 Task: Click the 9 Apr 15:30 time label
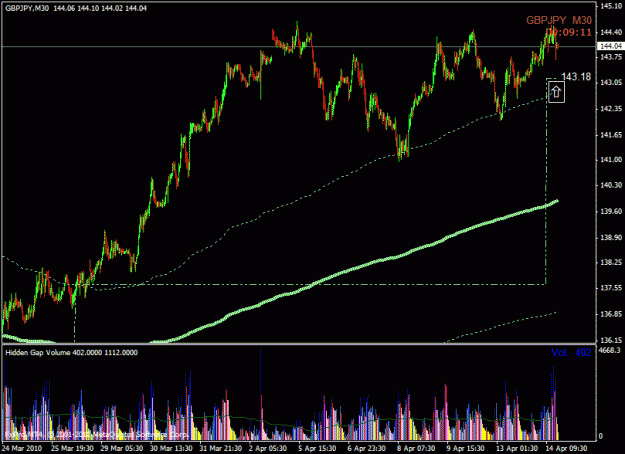coord(466,448)
